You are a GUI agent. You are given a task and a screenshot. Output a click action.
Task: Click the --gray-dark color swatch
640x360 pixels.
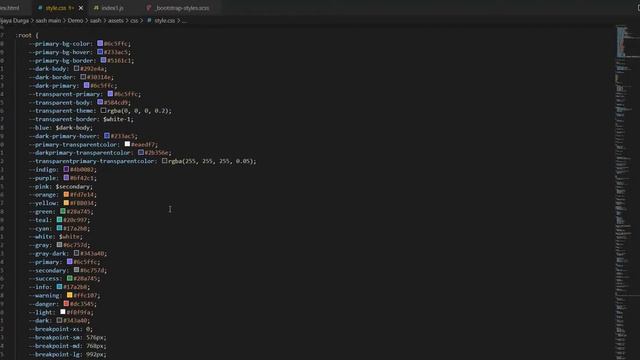(x=76, y=253)
